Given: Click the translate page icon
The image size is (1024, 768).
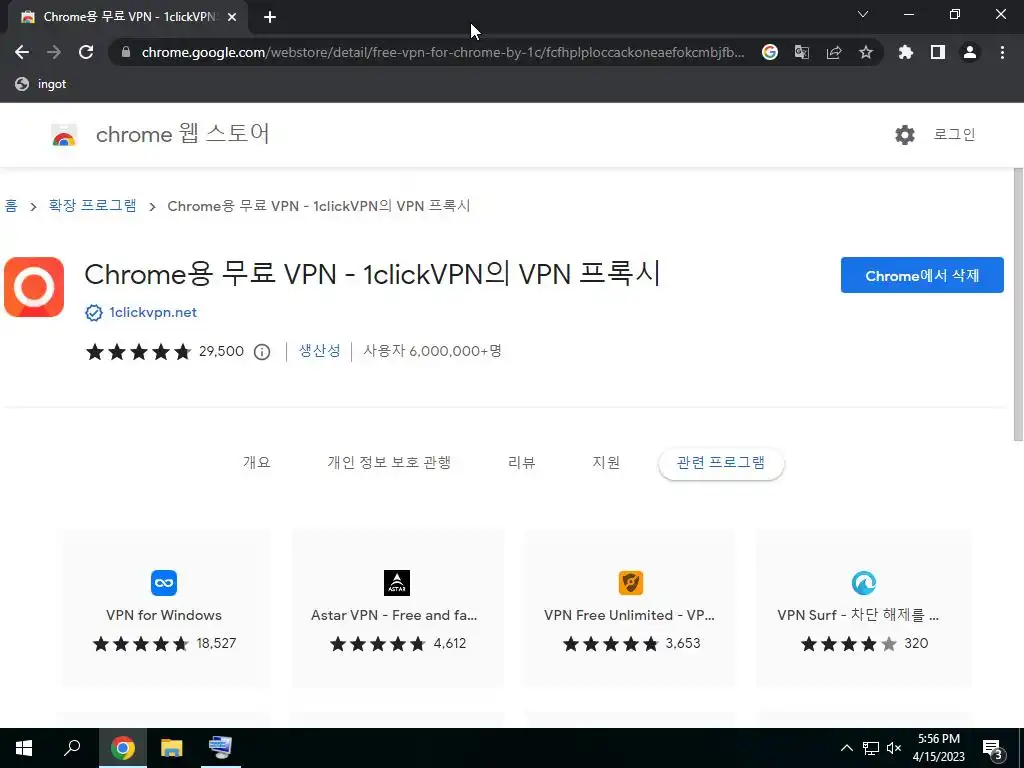Looking at the screenshot, I should point(802,52).
